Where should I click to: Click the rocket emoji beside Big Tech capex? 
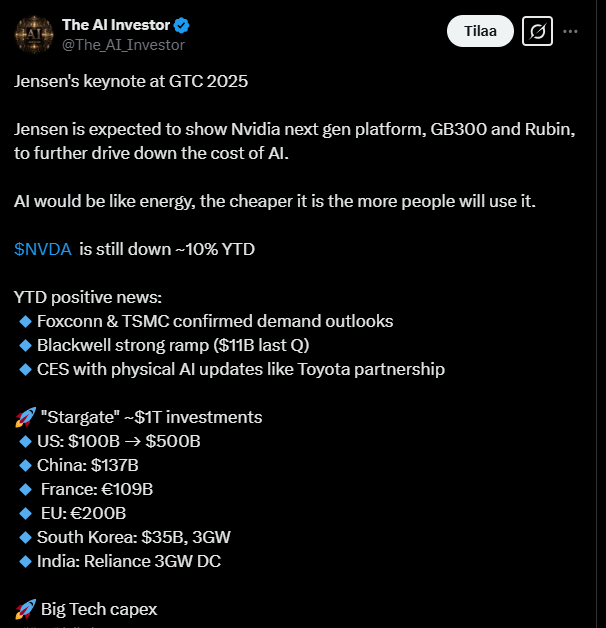pos(25,609)
